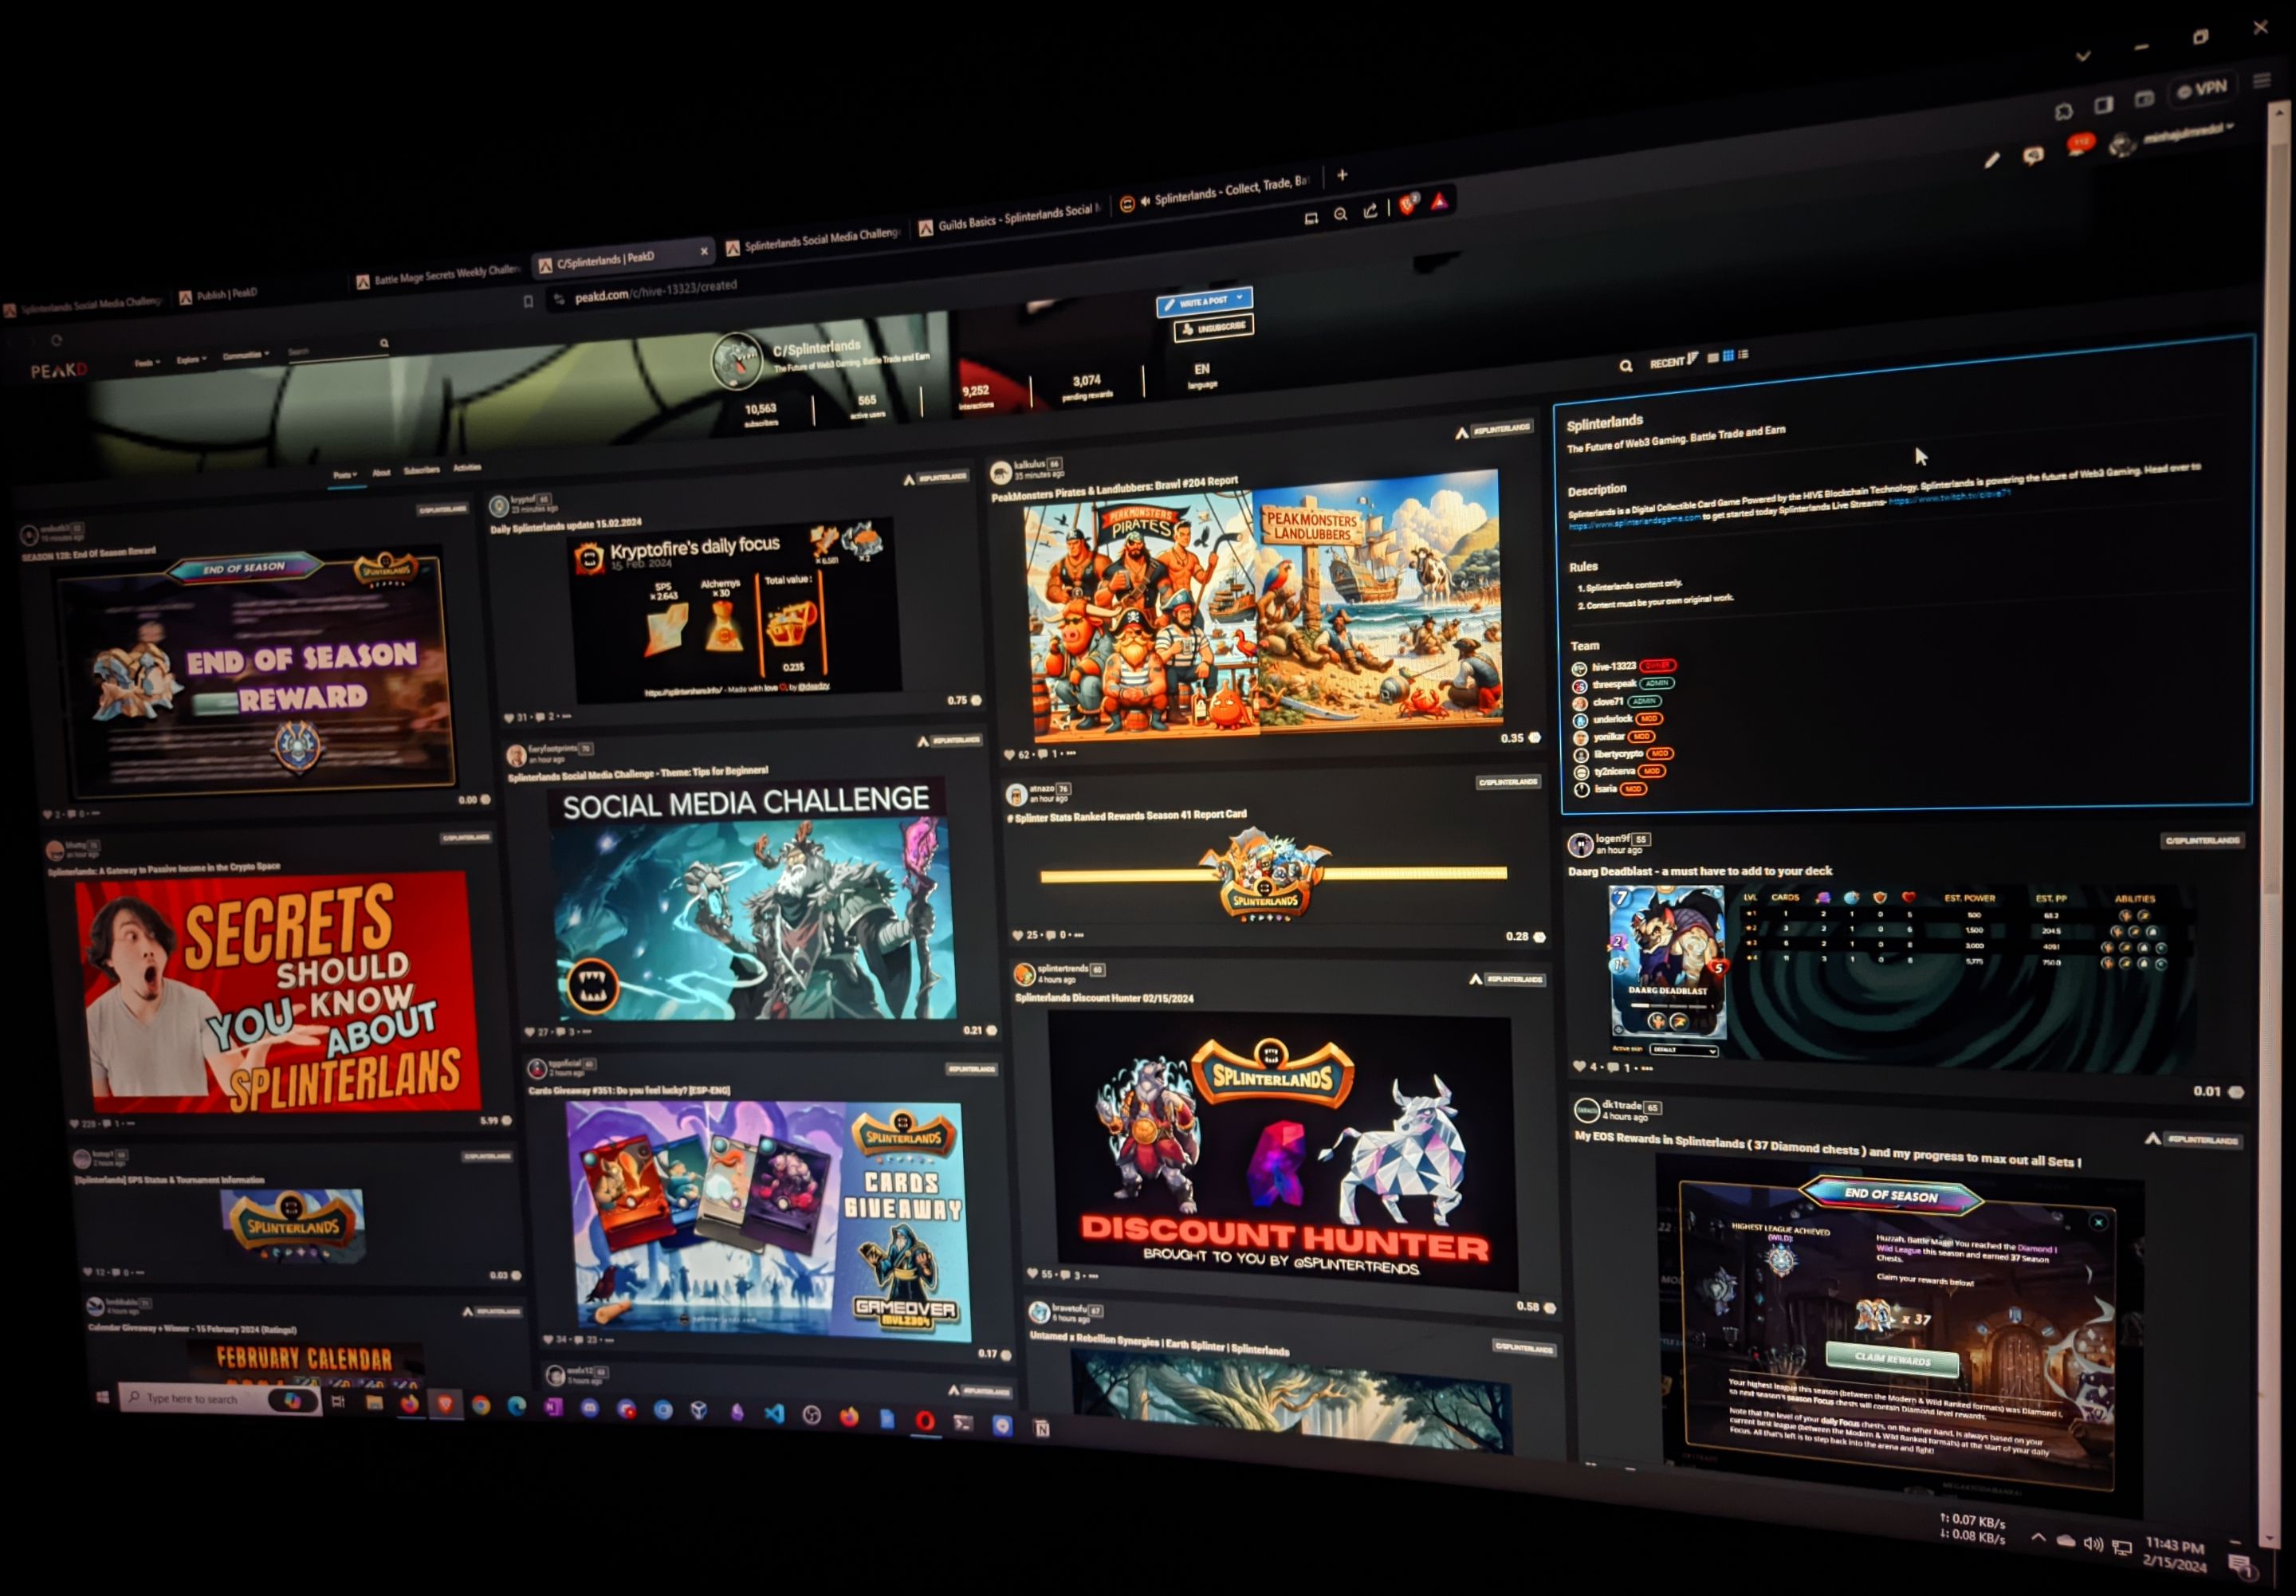Image resolution: width=2296 pixels, height=1596 pixels.
Task: Open the Brave browser taskbar icon
Action: 445,1405
